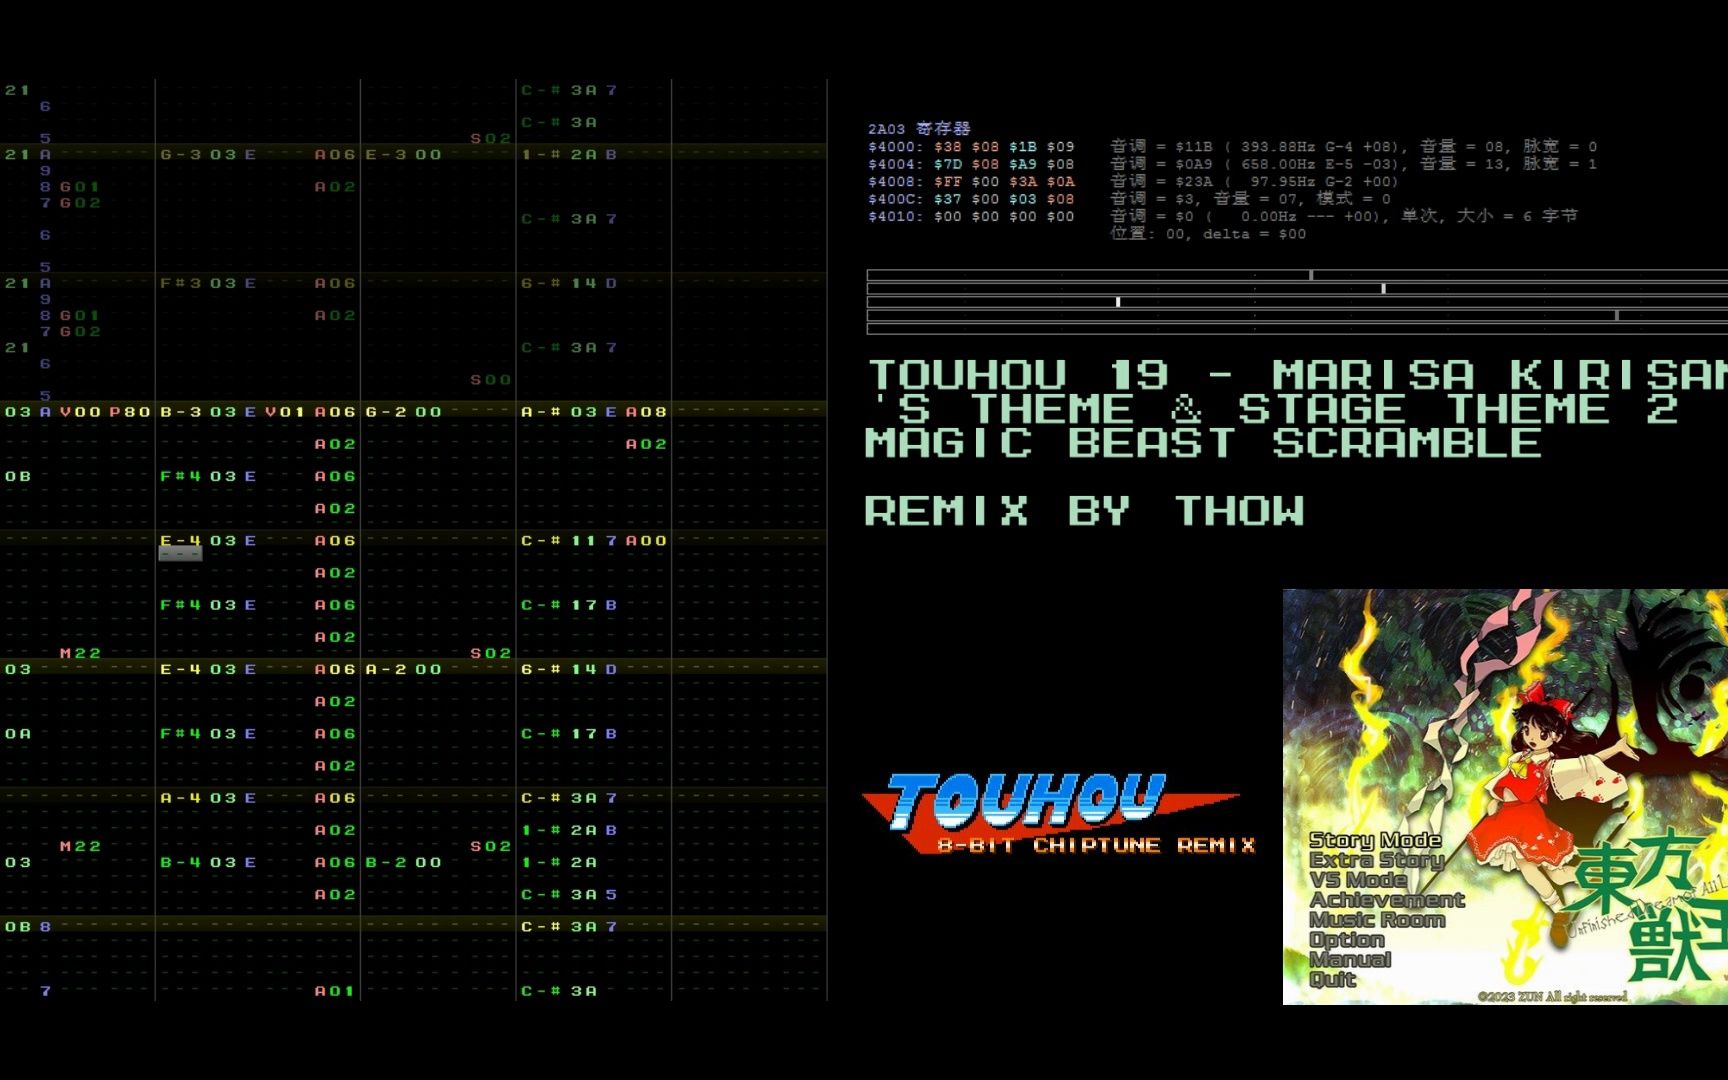Click the marker on the fourth channel bar
The width and height of the screenshot is (1728, 1080).
[x=1616, y=315]
